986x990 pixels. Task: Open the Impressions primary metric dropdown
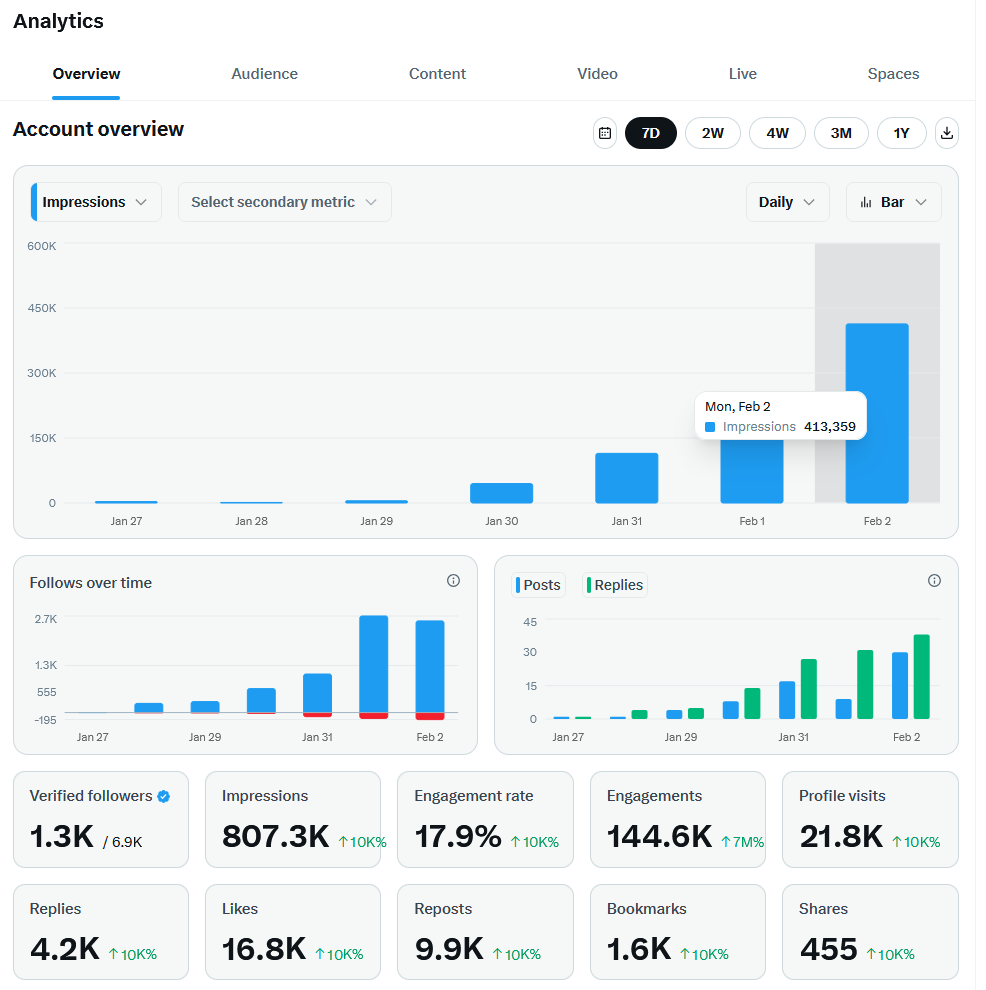point(97,204)
